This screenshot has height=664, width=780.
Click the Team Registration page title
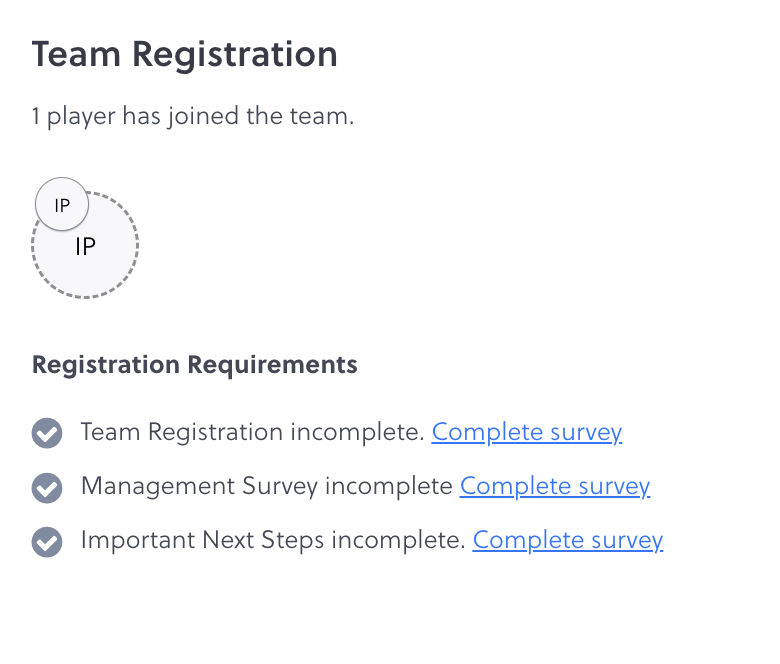[184, 54]
